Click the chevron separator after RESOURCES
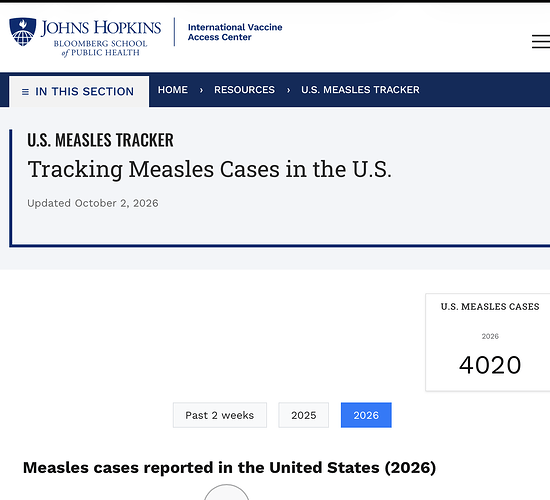 point(288,90)
